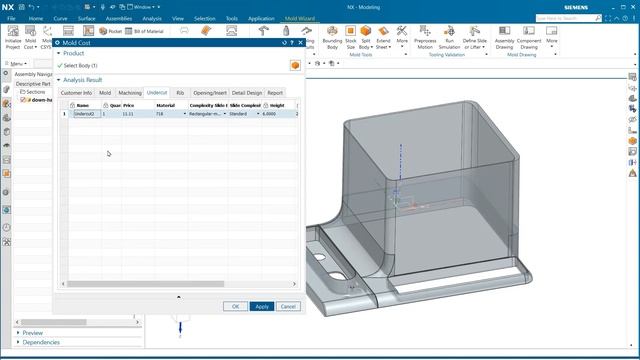Open the Opening/Insert tab
The height and width of the screenshot is (360, 640).
coord(210,93)
